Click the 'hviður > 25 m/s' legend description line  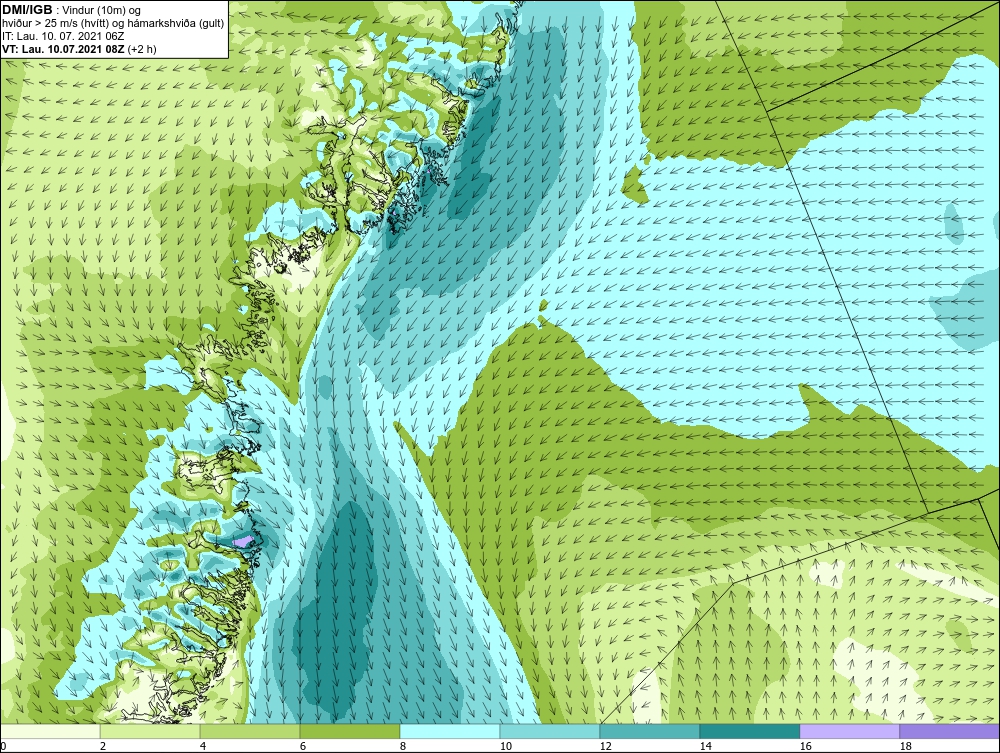point(113,24)
